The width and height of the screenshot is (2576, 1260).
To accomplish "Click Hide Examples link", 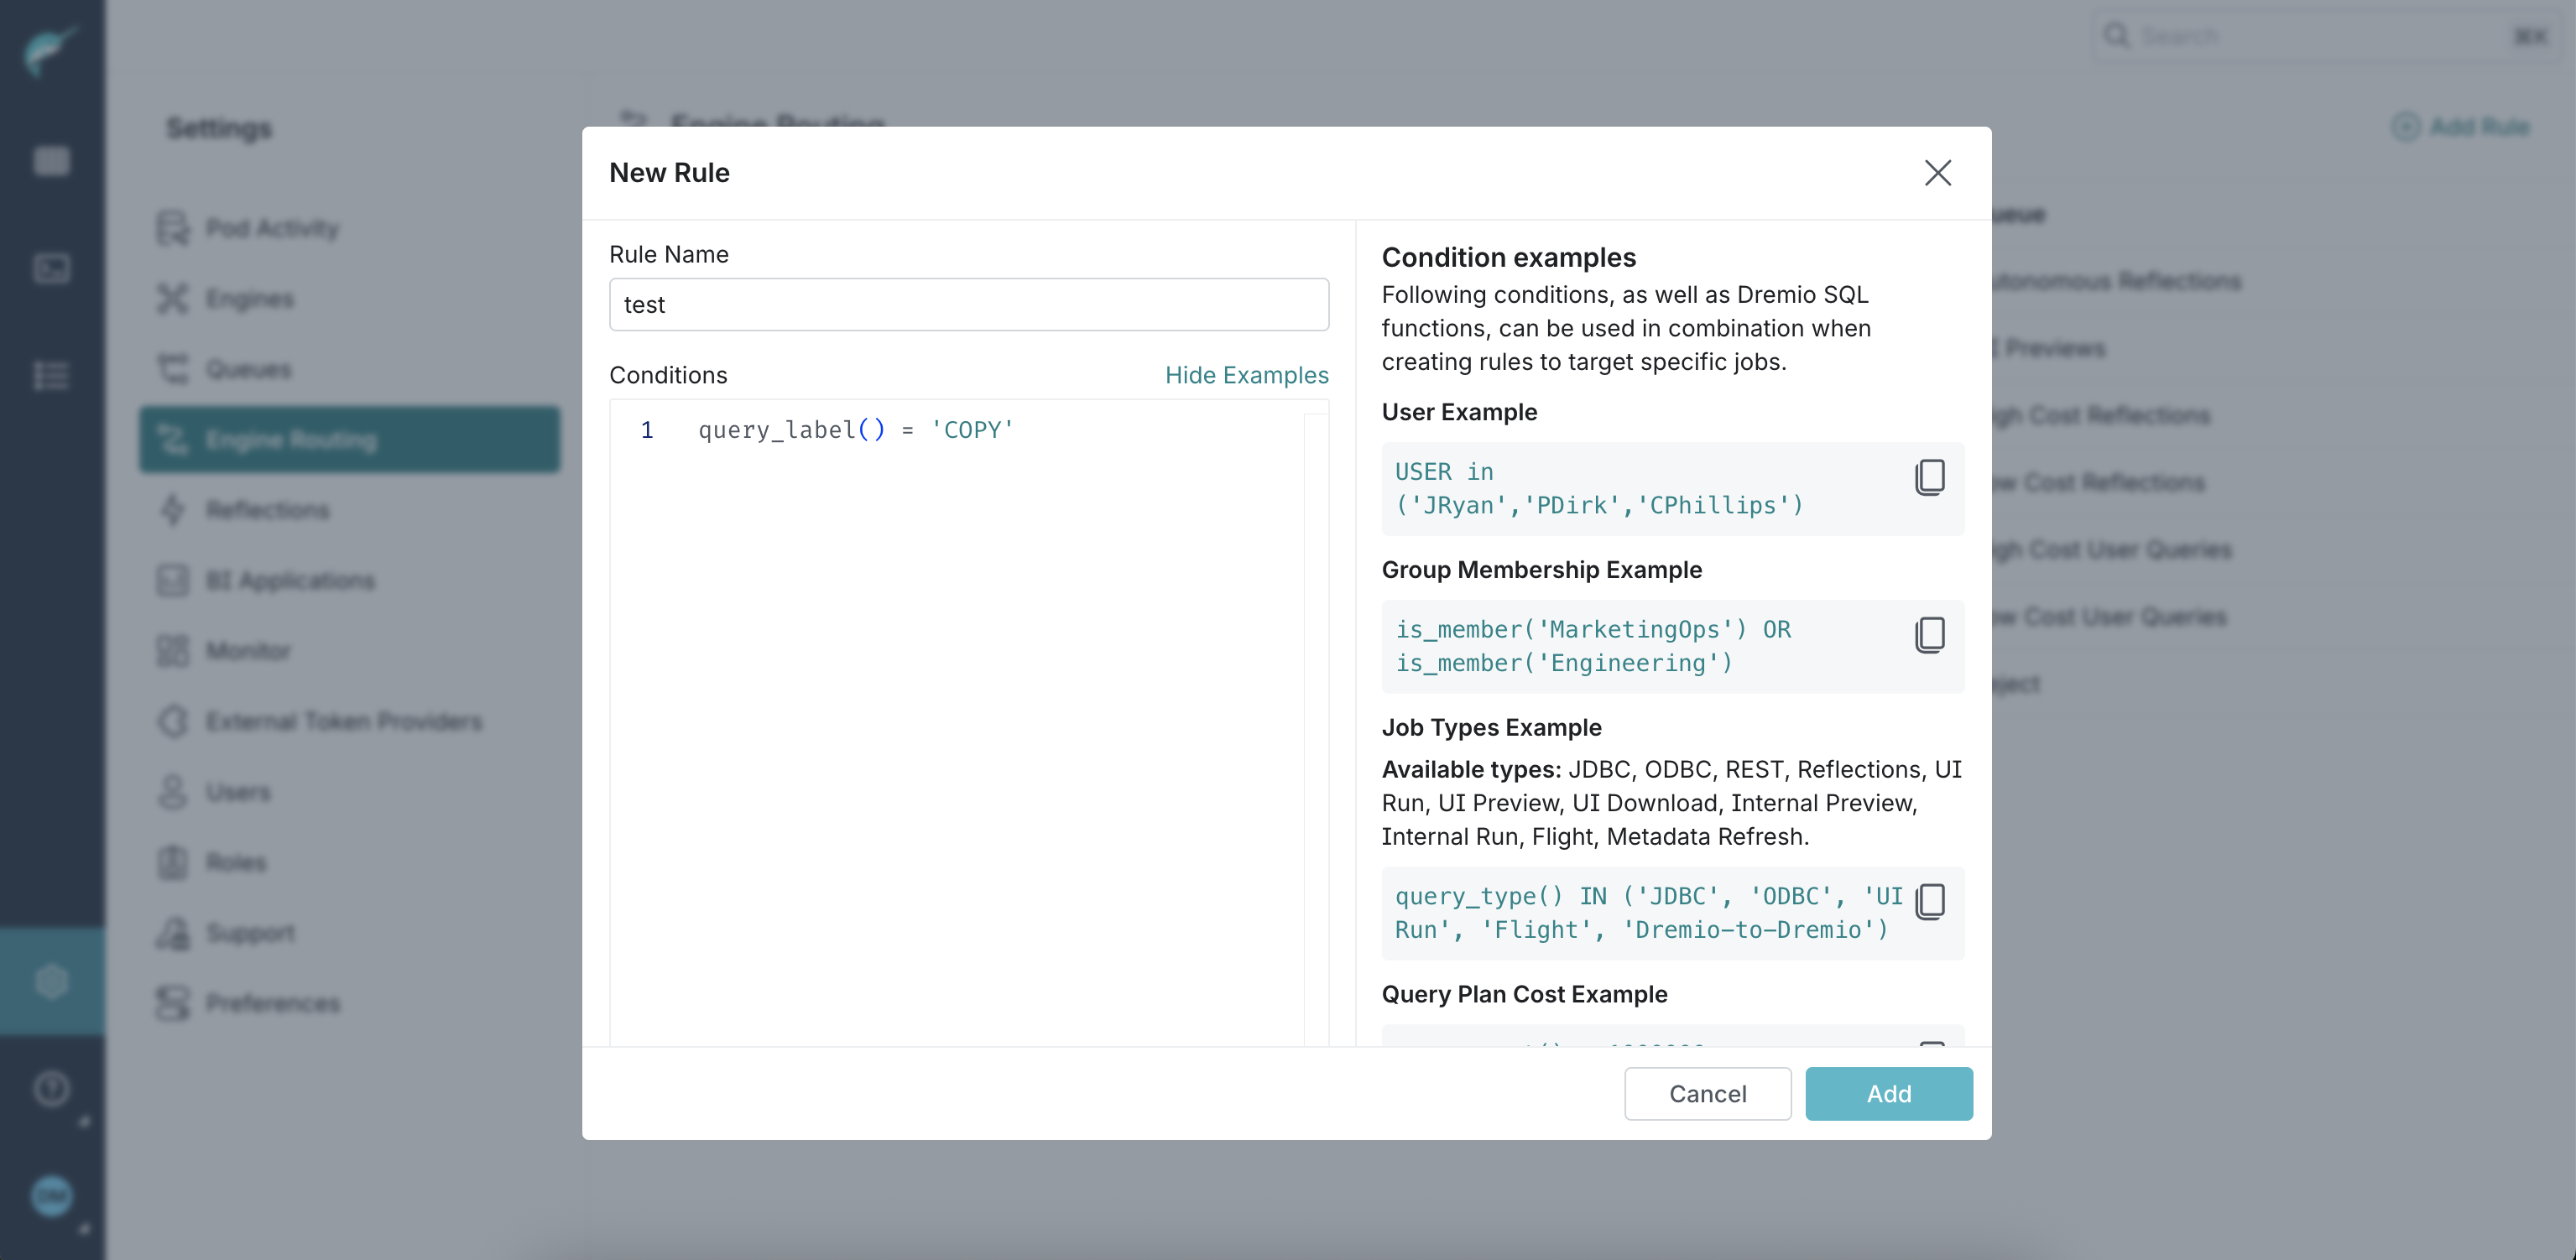I will click(x=1246, y=375).
